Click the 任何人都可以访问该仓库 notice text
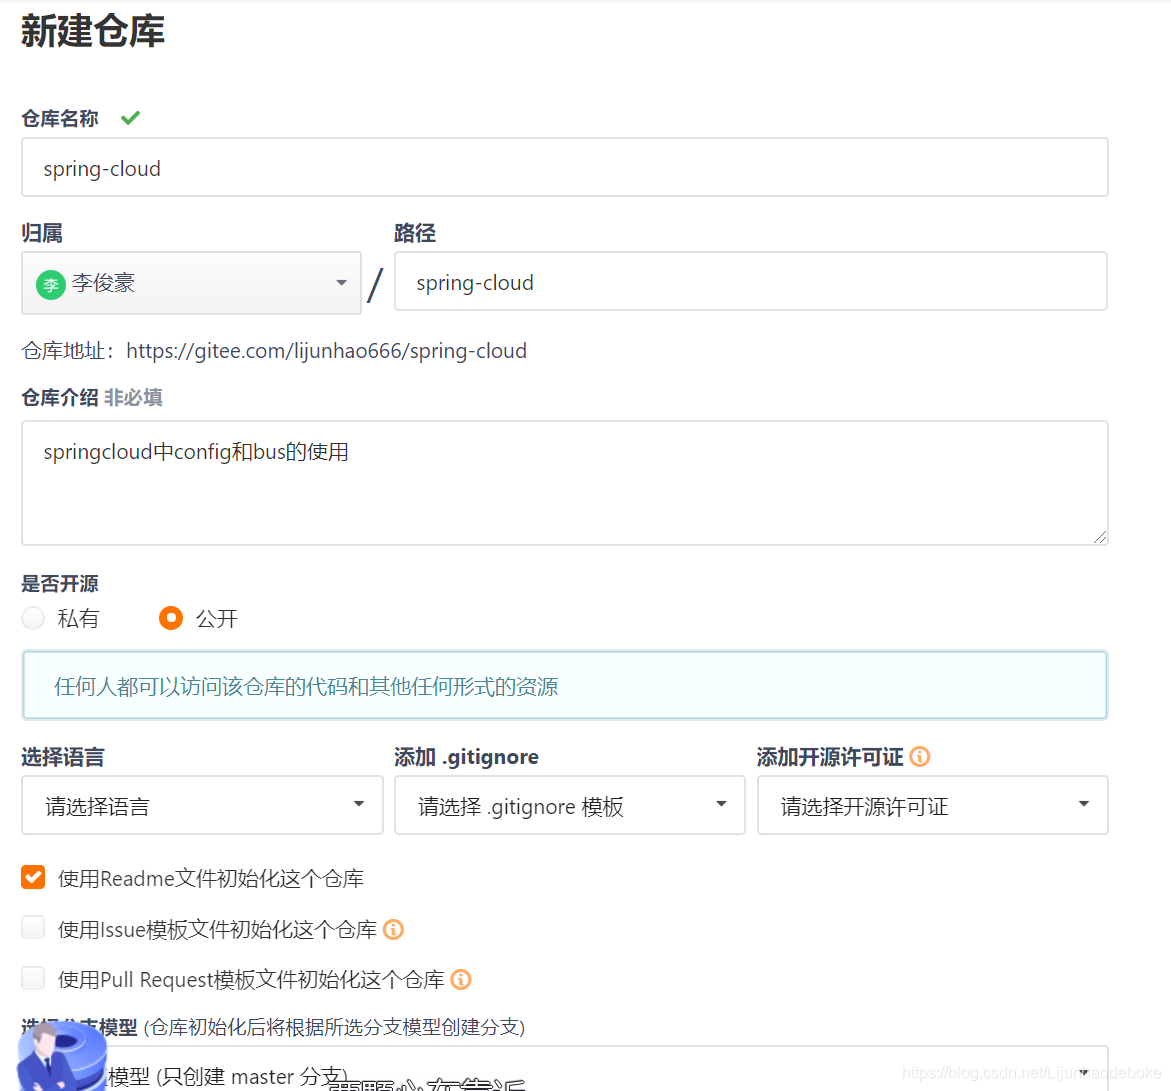This screenshot has width=1171, height=1091. 306,686
